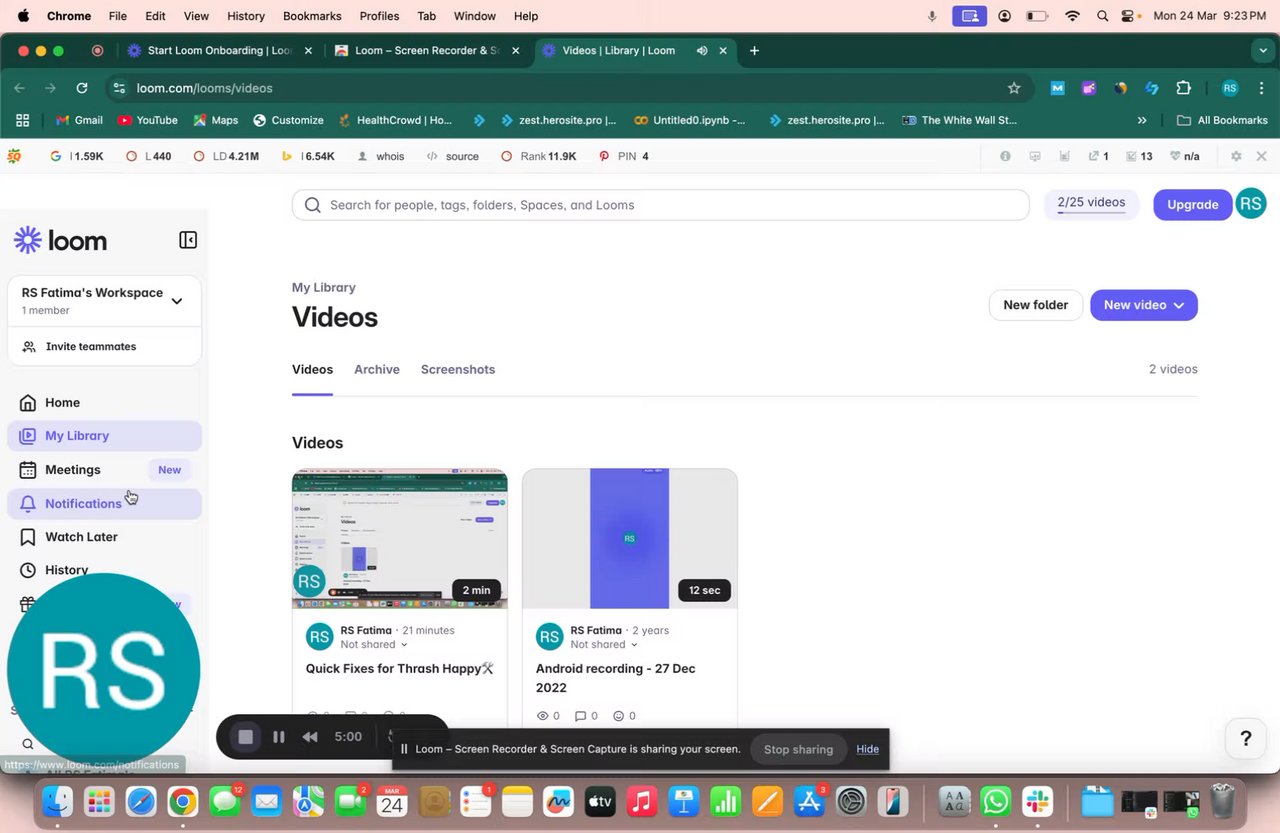The height and width of the screenshot is (833, 1280).
Task: Switch to Start Loom Onboarding tab
Action: pyautogui.click(x=218, y=50)
